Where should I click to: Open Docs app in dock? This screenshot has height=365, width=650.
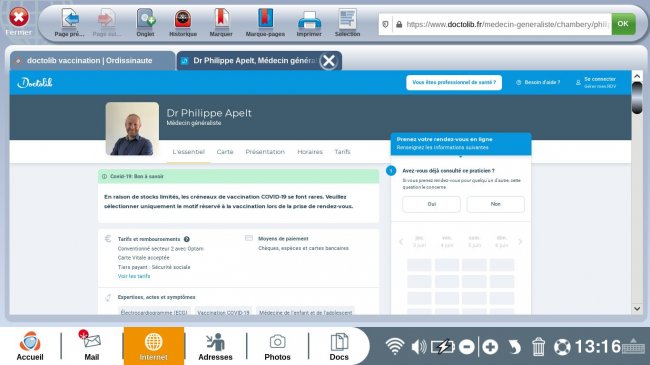point(339,346)
